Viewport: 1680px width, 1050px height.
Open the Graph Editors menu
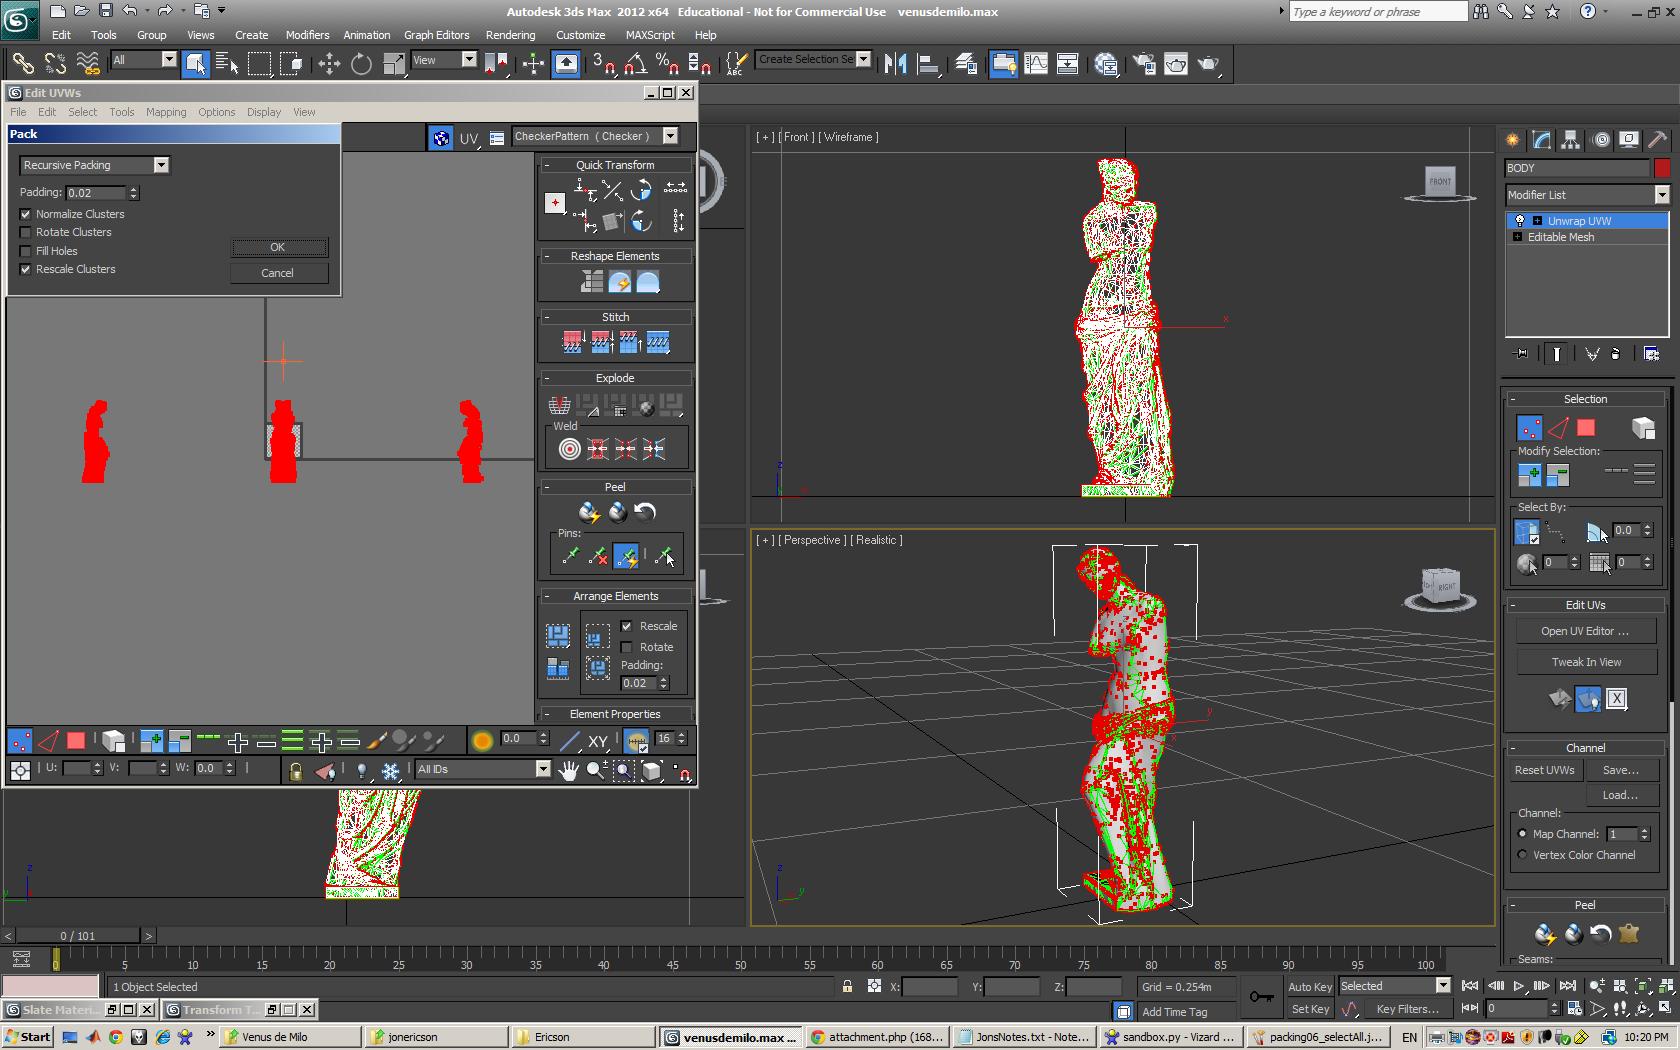[x=436, y=35]
